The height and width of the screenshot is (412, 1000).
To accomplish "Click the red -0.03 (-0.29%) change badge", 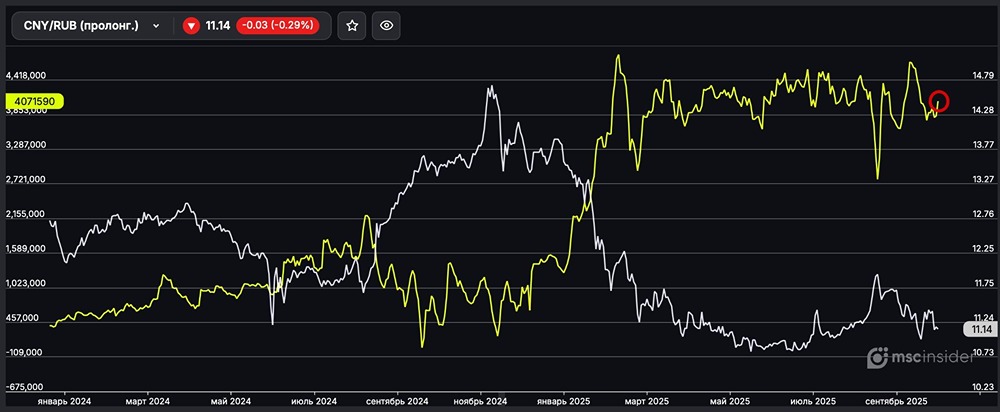I will (x=277, y=27).
